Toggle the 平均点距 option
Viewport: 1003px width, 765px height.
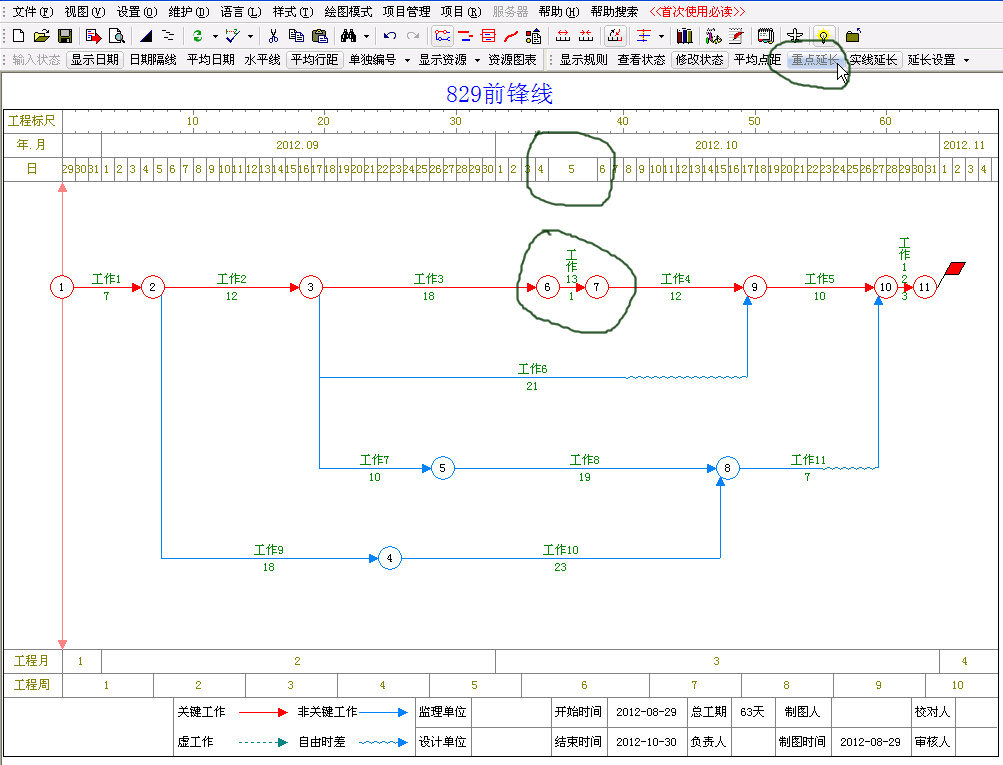coord(757,59)
